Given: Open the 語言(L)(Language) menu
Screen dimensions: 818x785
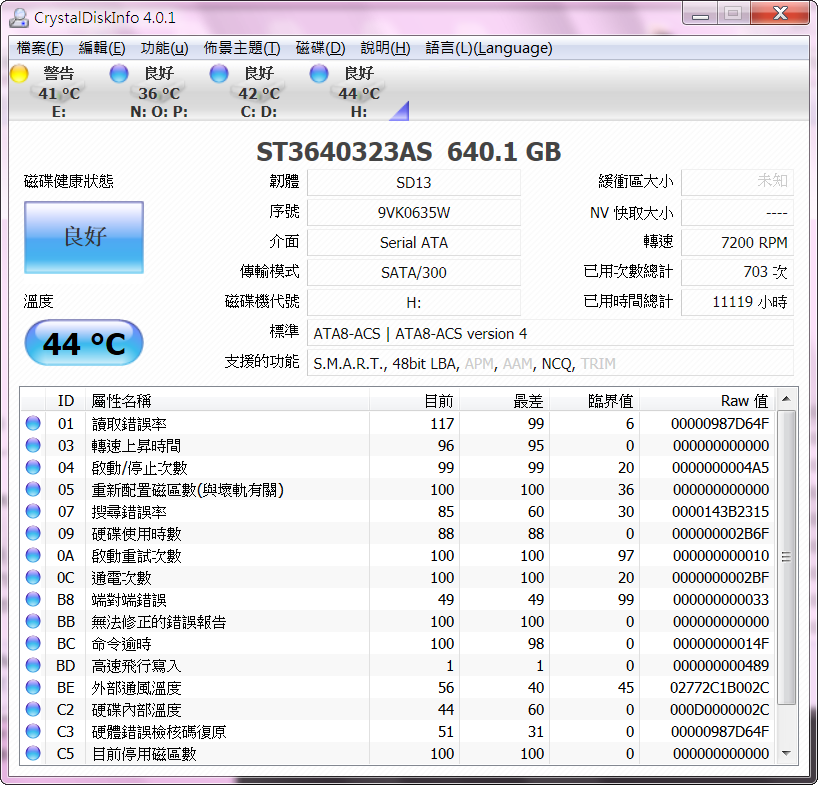Looking at the screenshot, I should [489, 48].
